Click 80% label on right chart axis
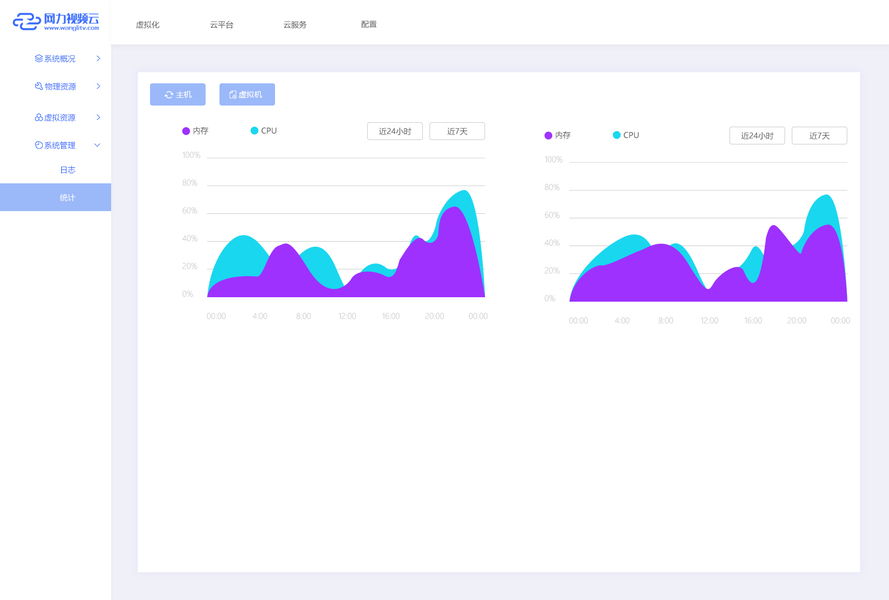This screenshot has height=600, width=889. coord(552,187)
